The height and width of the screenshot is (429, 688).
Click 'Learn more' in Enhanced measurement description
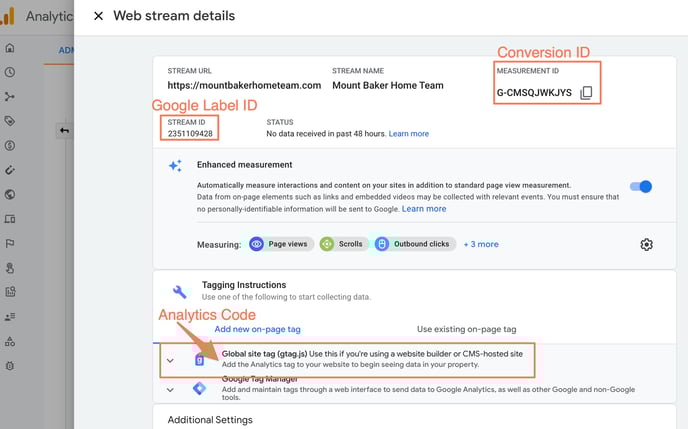tap(423, 209)
